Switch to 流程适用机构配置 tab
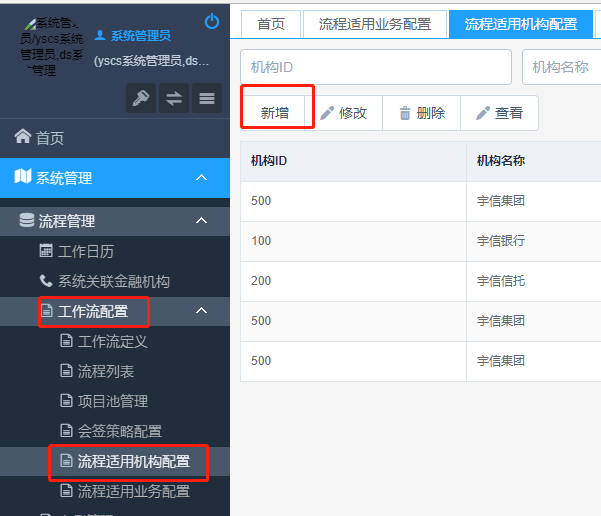 521,24
